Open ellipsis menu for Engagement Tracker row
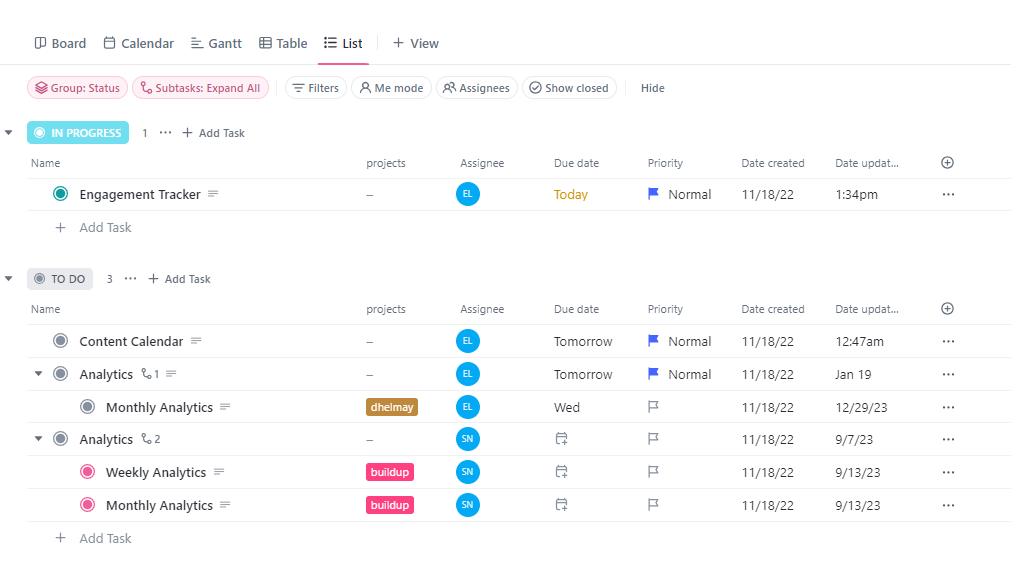1011x569 pixels. pyautogui.click(x=948, y=195)
